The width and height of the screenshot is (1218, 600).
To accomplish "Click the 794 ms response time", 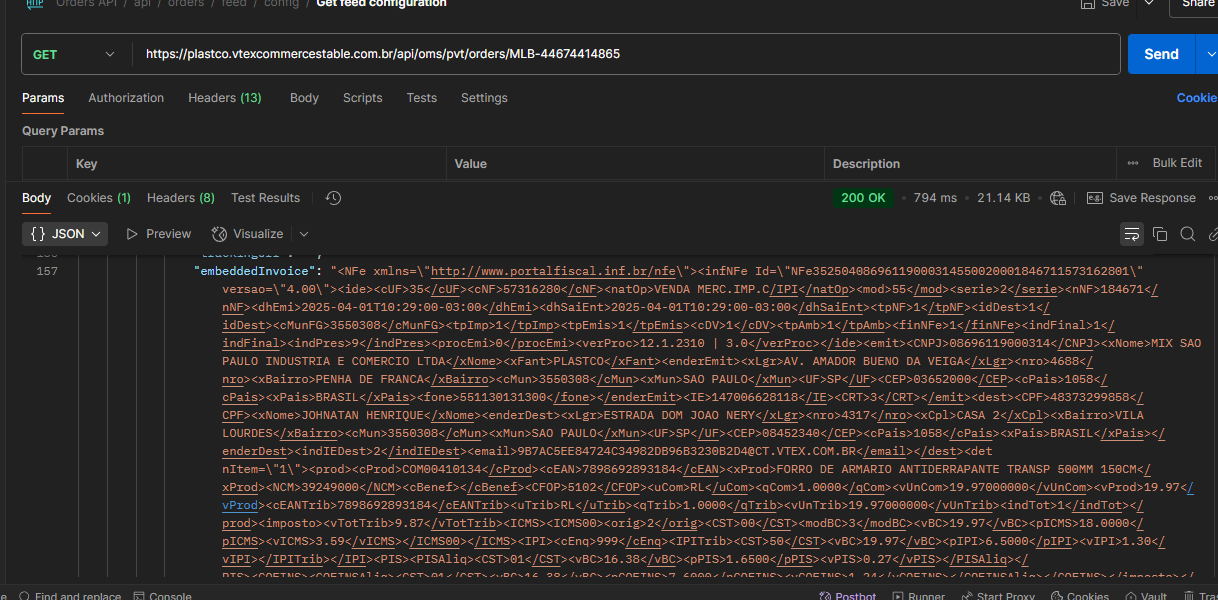I will tap(935, 198).
